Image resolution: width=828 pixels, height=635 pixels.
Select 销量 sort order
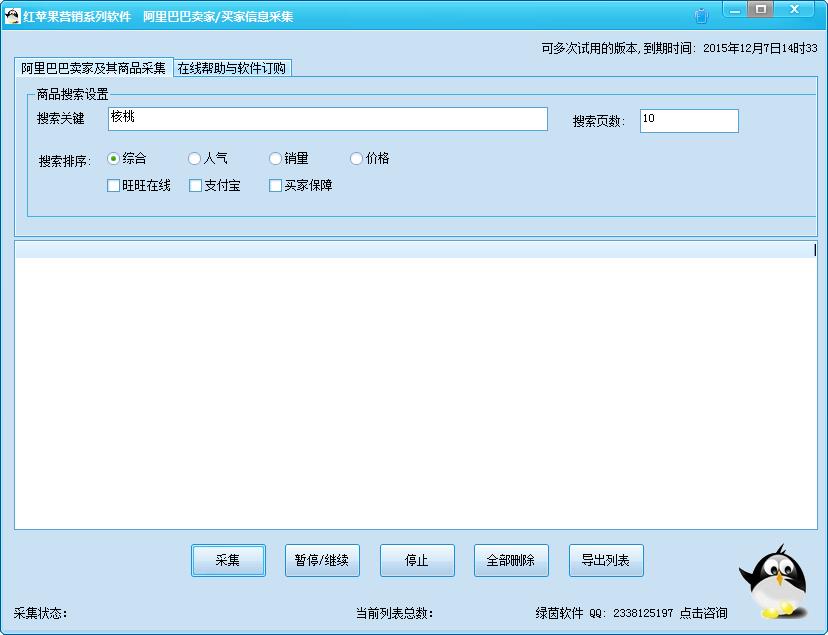275,158
